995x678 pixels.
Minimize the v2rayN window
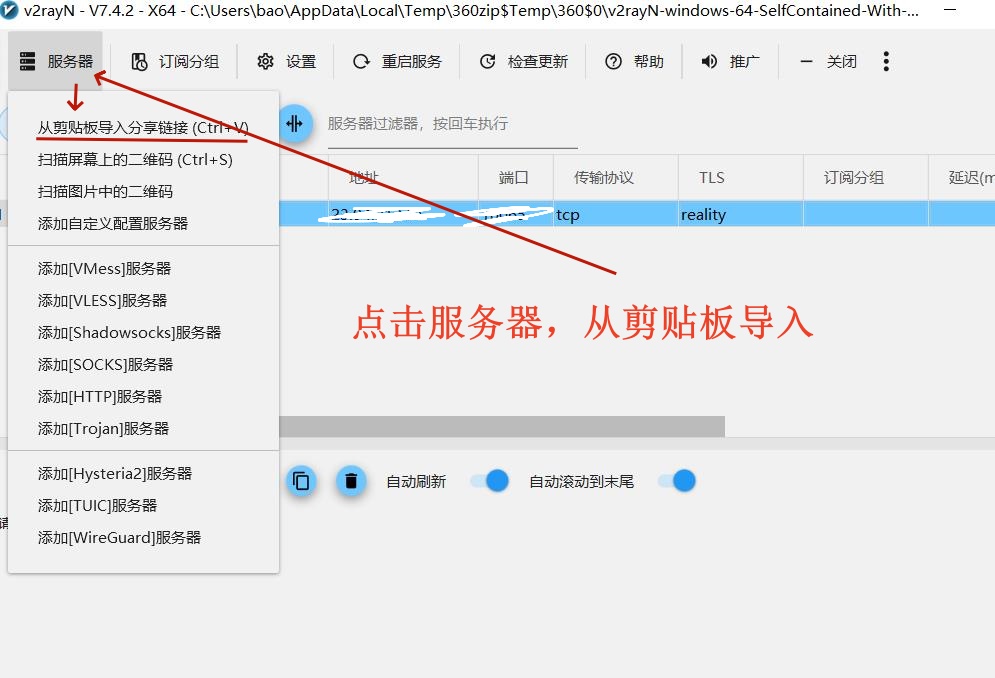pyautogui.click(x=950, y=11)
